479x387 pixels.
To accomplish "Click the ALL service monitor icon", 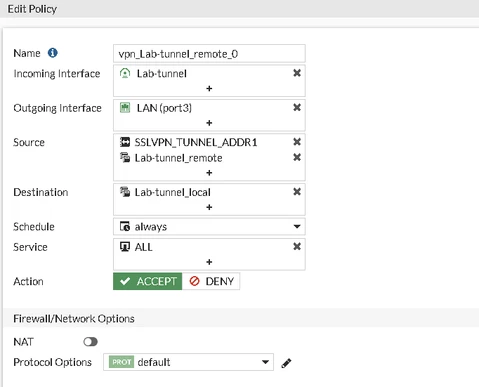I will pos(125,247).
